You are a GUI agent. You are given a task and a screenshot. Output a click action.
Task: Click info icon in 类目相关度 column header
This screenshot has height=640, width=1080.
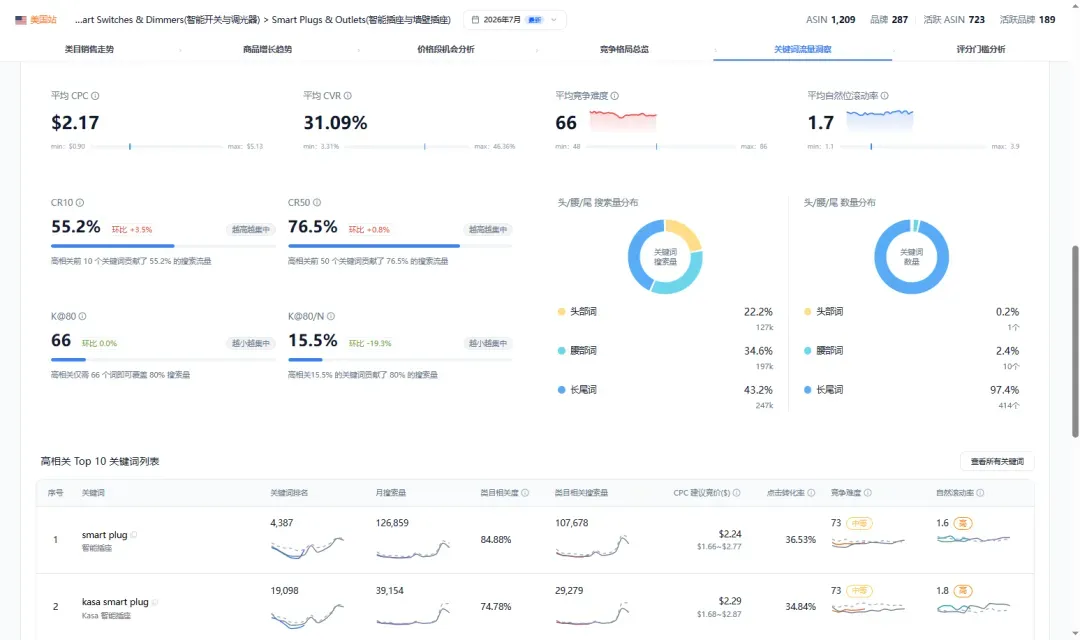[525, 493]
